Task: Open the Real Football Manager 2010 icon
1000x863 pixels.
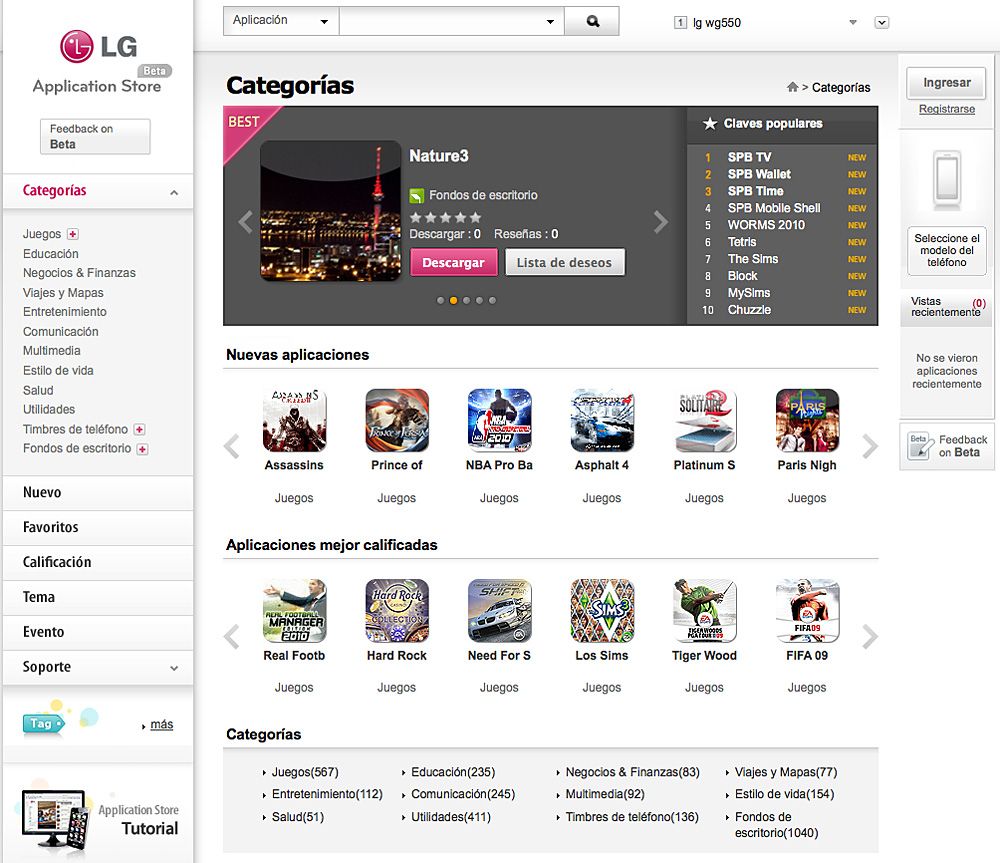Action: point(294,610)
